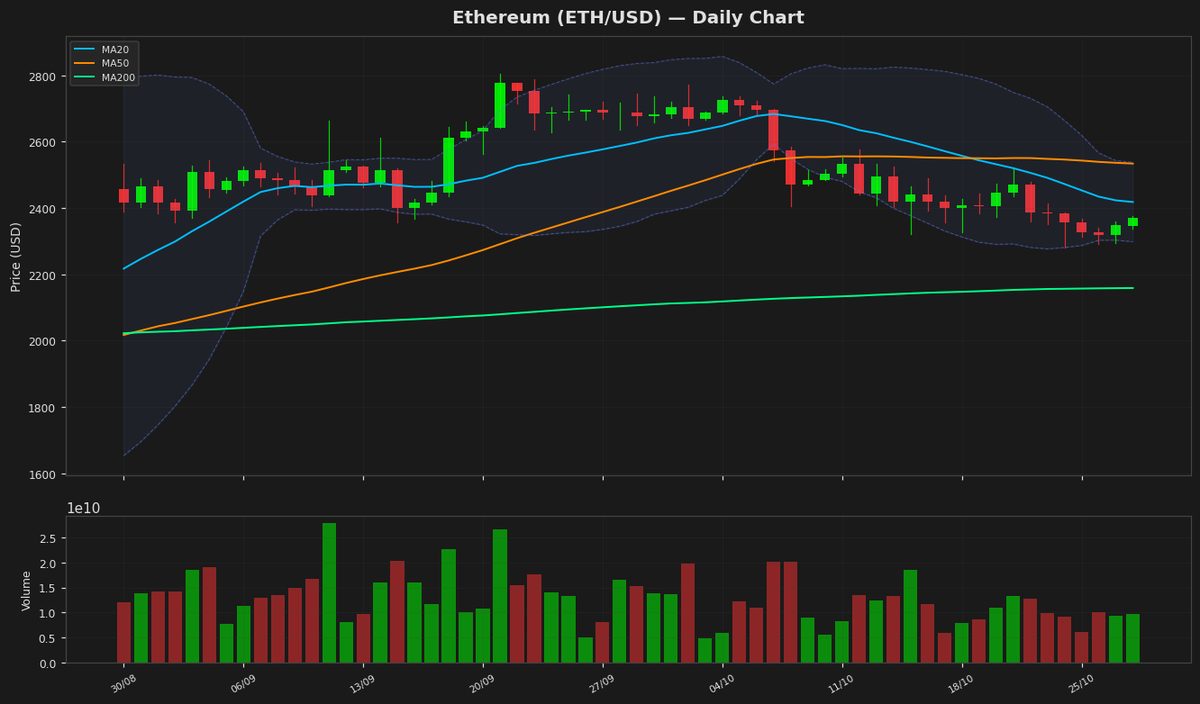Click the 1e10 scale notation above volume panel
Viewport: 1200px width, 704px height.
[83, 508]
